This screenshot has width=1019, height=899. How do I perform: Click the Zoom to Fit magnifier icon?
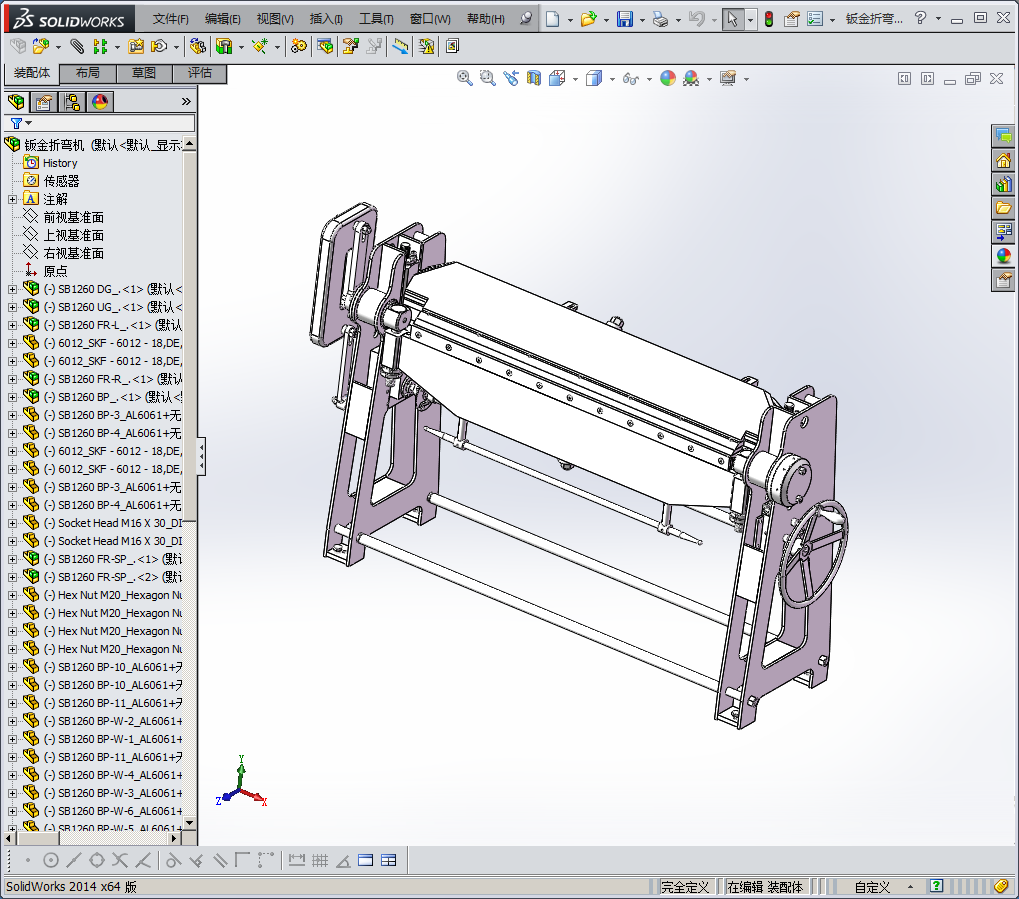465,78
